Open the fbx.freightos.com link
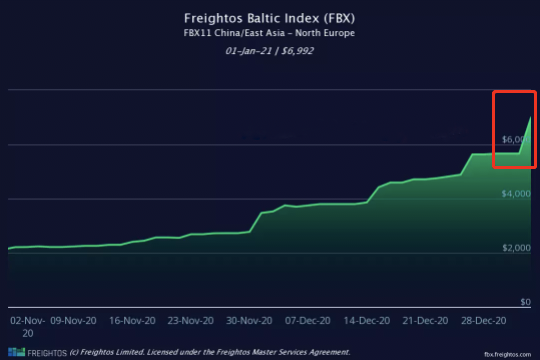This screenshot has height=360, width=540. tap(507, 354)
